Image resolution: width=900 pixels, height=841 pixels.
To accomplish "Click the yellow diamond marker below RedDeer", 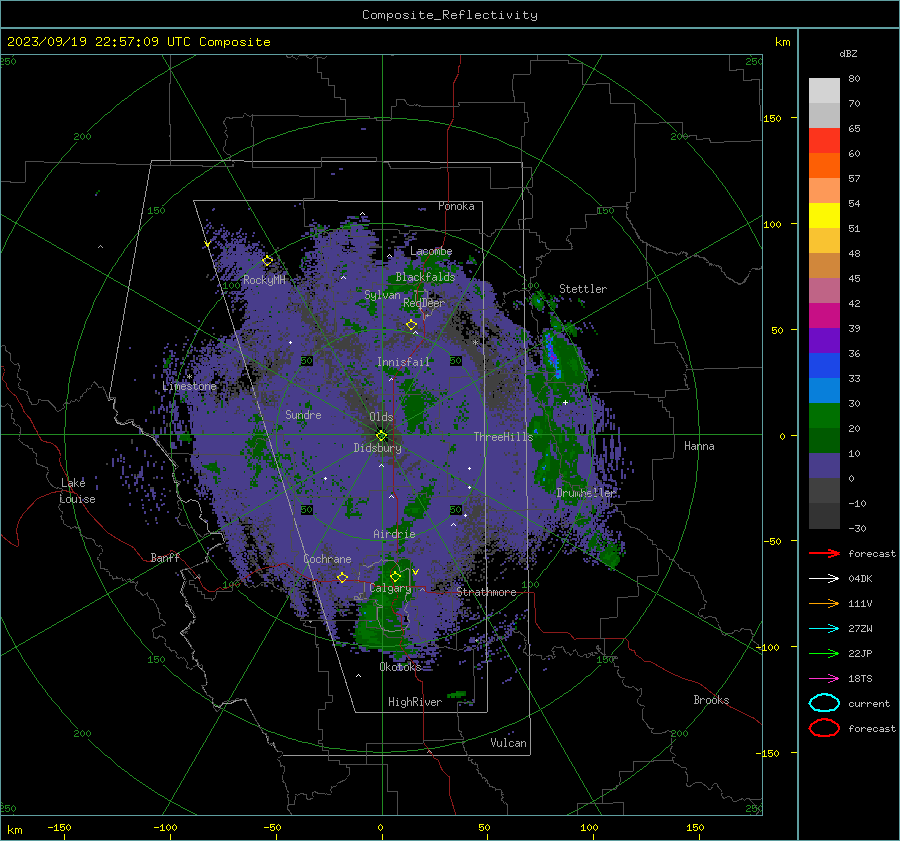I will pos(412,325).
